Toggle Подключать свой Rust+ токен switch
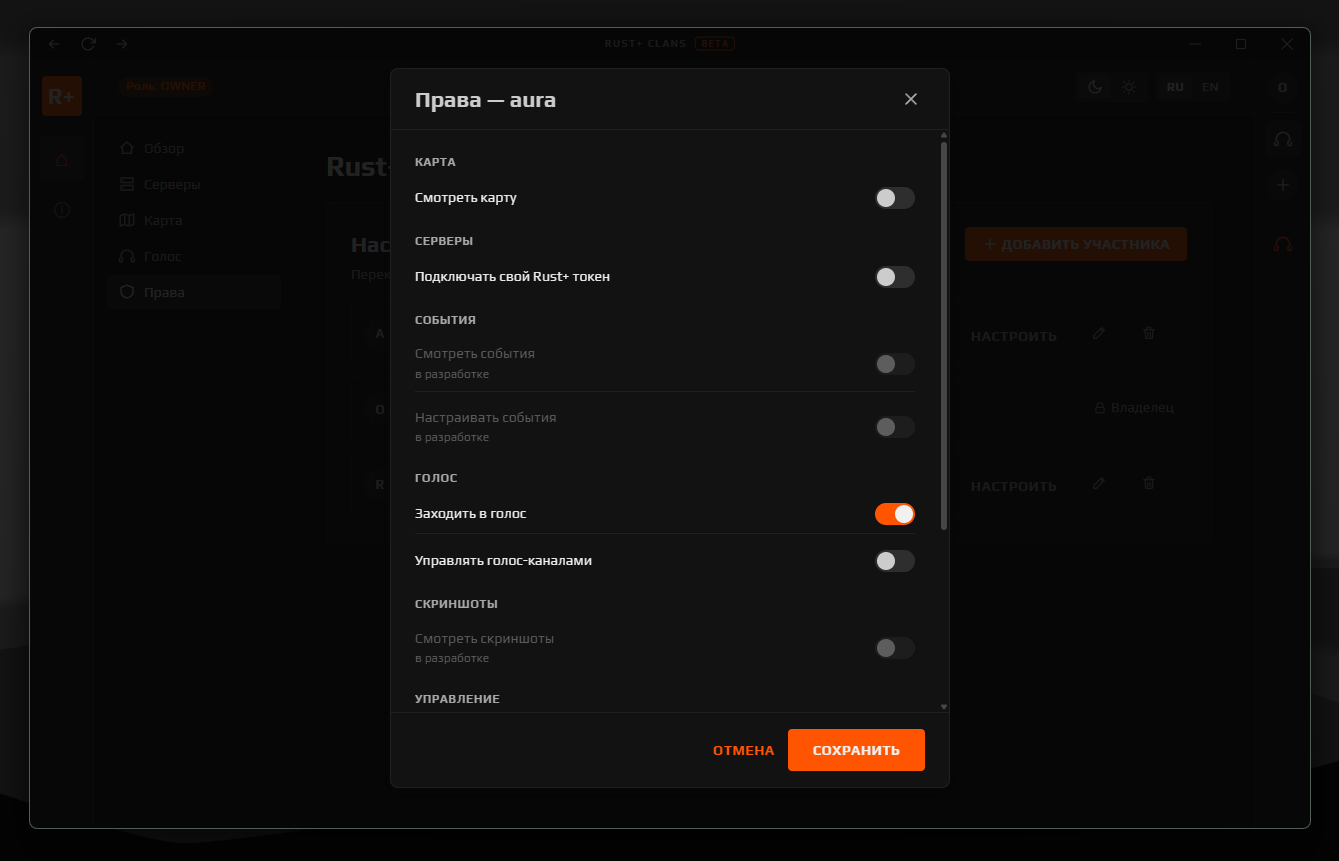Image resolution: width=1339 pixels, height=861 pixels. coord(895,277)
